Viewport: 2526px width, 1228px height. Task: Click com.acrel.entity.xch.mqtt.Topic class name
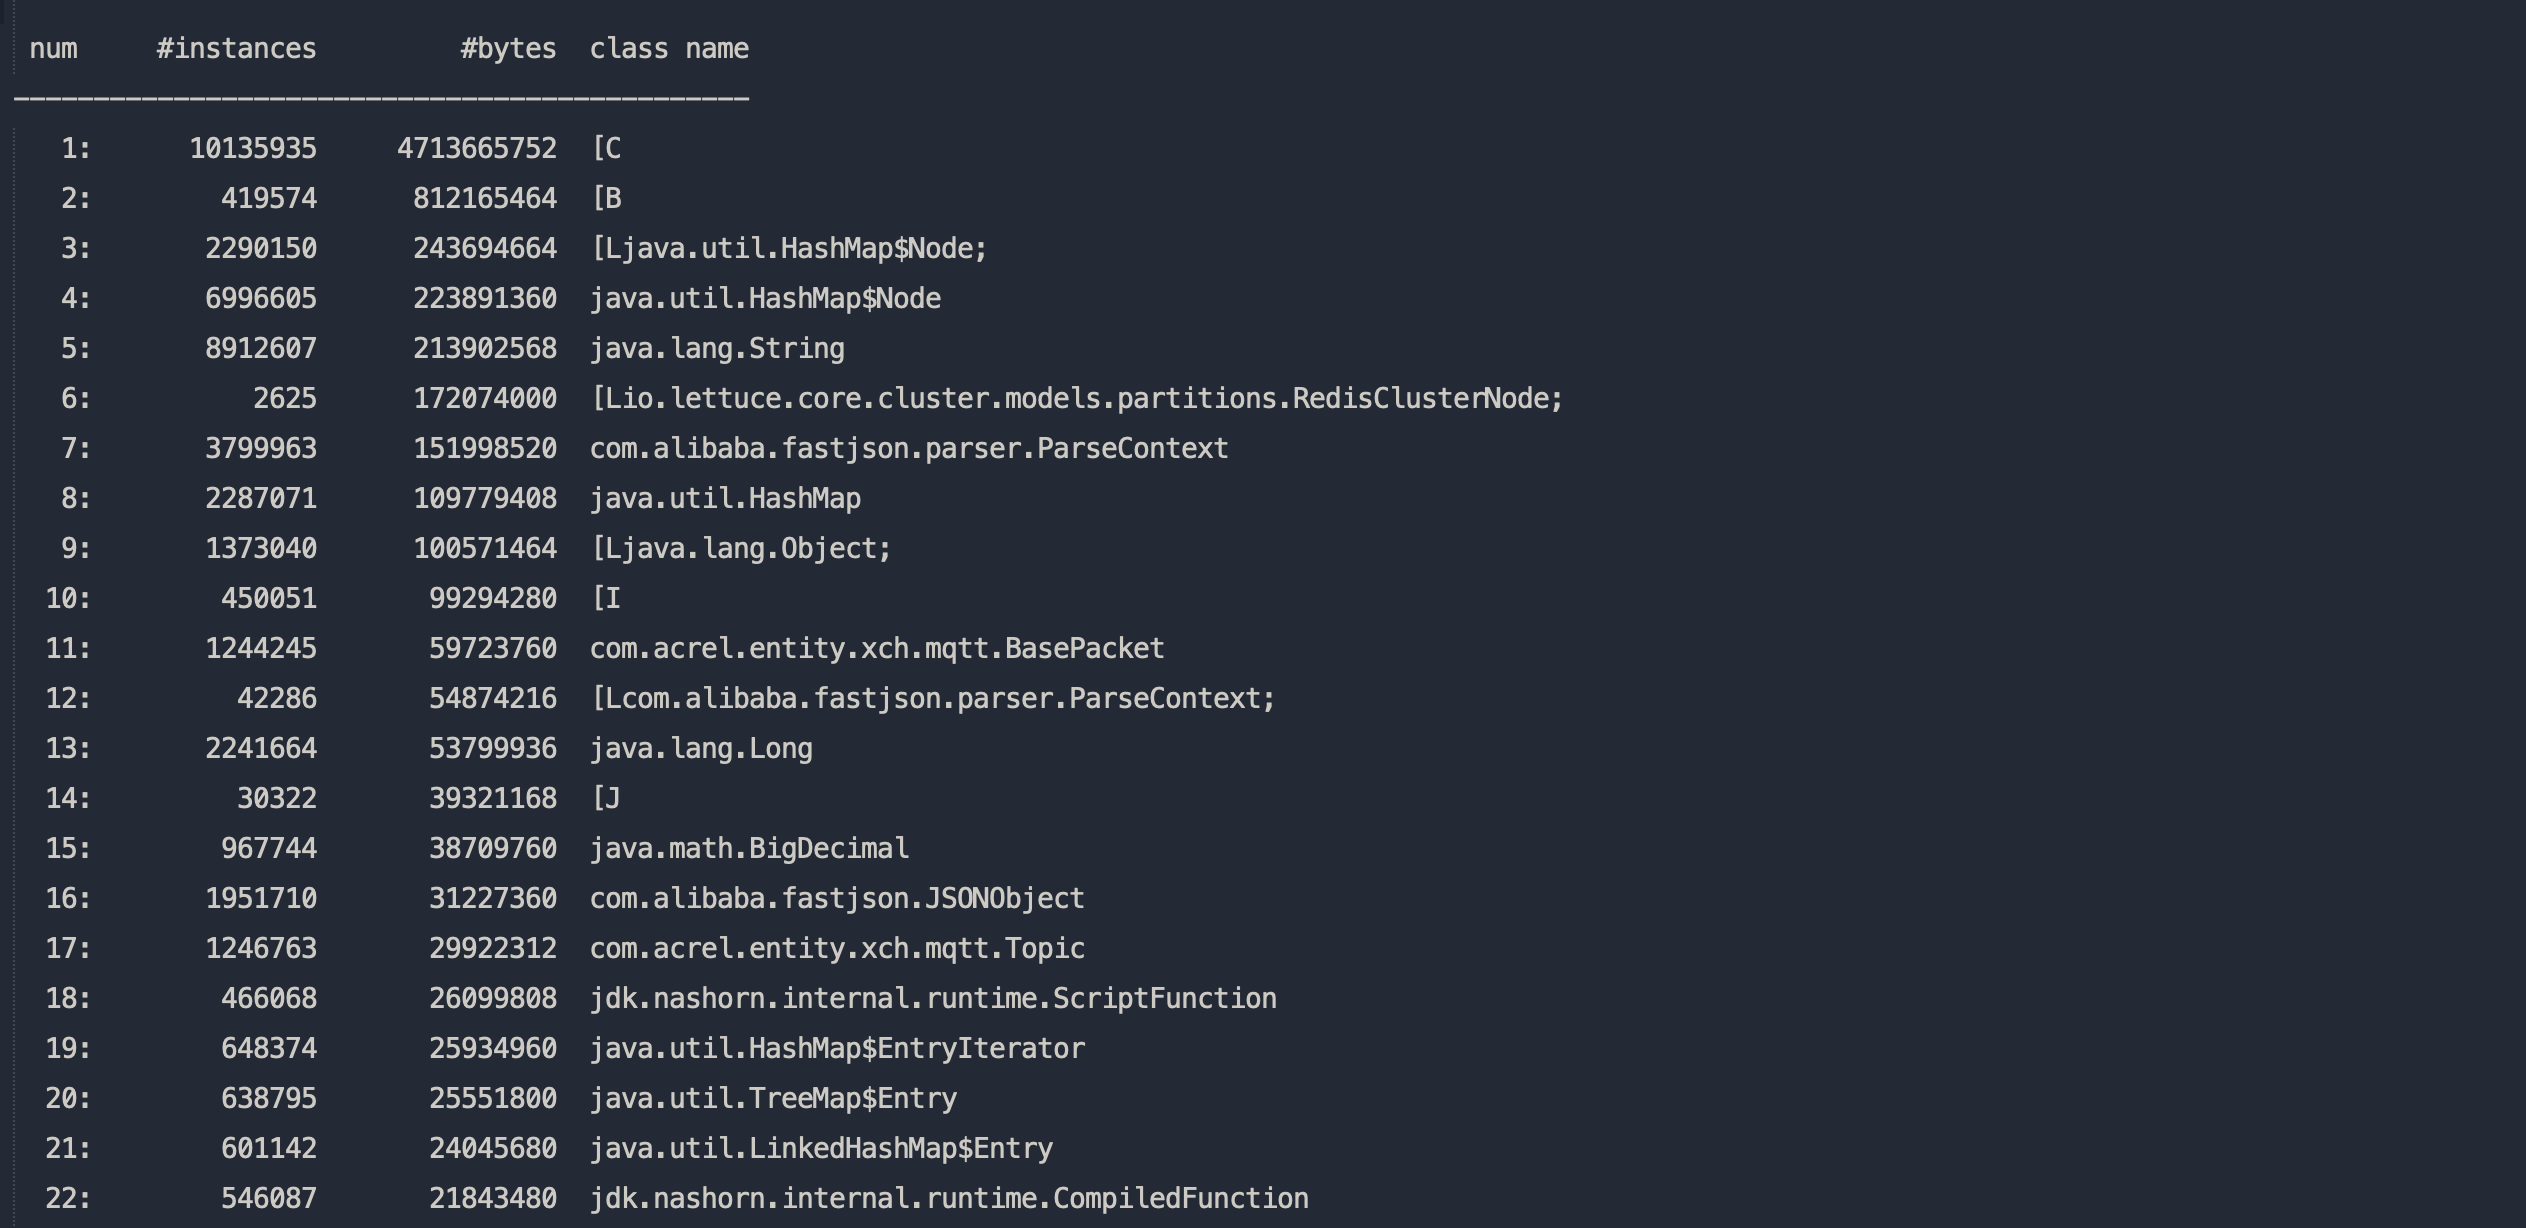[x=837, y=949]
